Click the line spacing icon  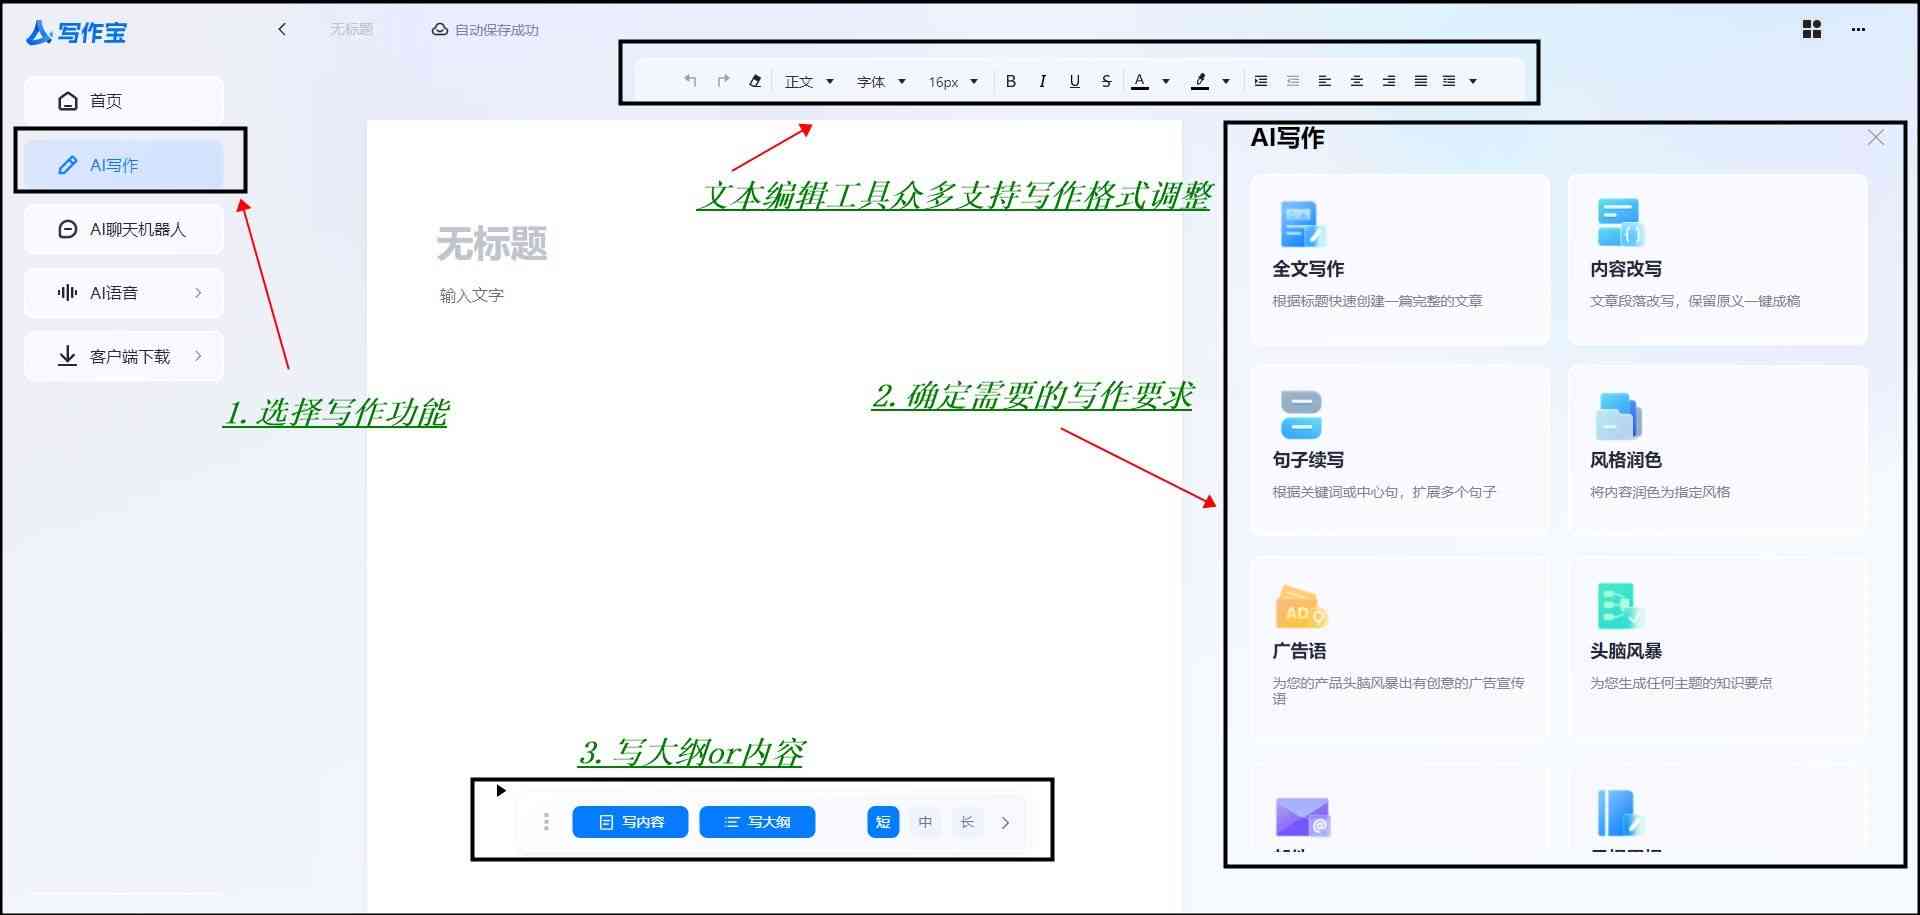point(1449,81)
